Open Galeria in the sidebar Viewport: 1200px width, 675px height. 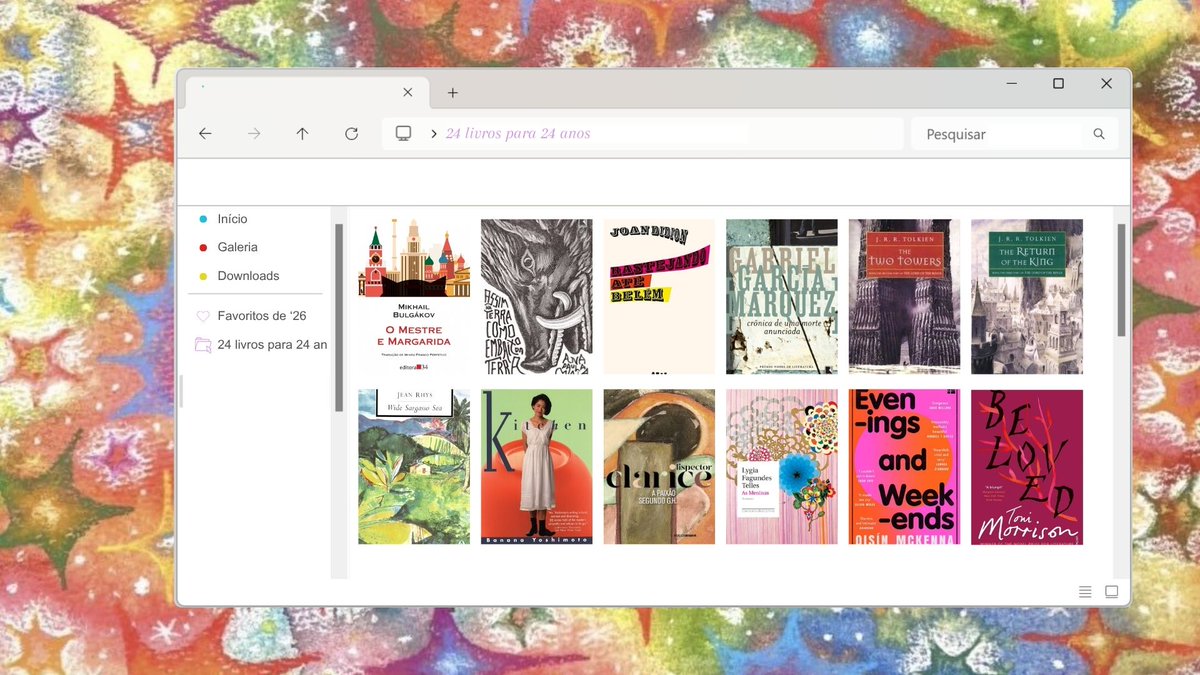237,247
